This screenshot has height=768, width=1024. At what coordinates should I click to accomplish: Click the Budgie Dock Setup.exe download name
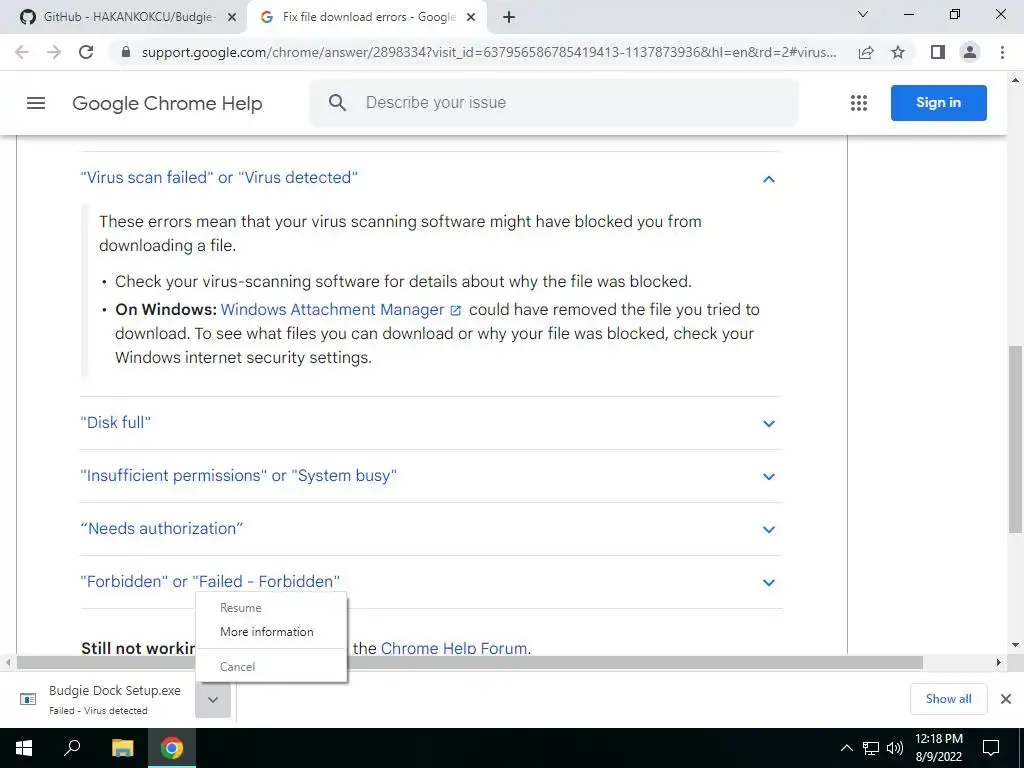tap(115, 690)
